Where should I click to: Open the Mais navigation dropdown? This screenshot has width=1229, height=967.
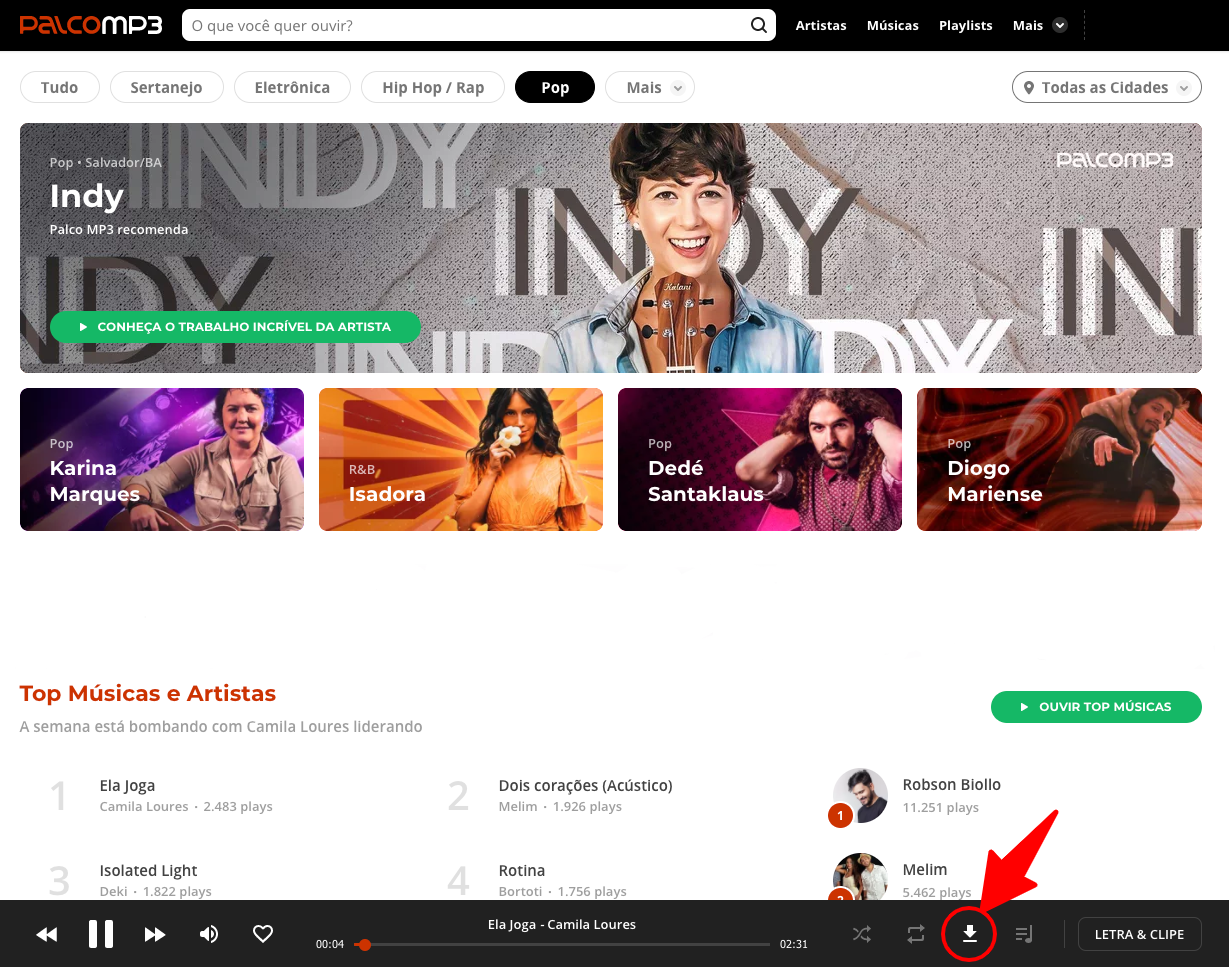tap(1038, 24)
